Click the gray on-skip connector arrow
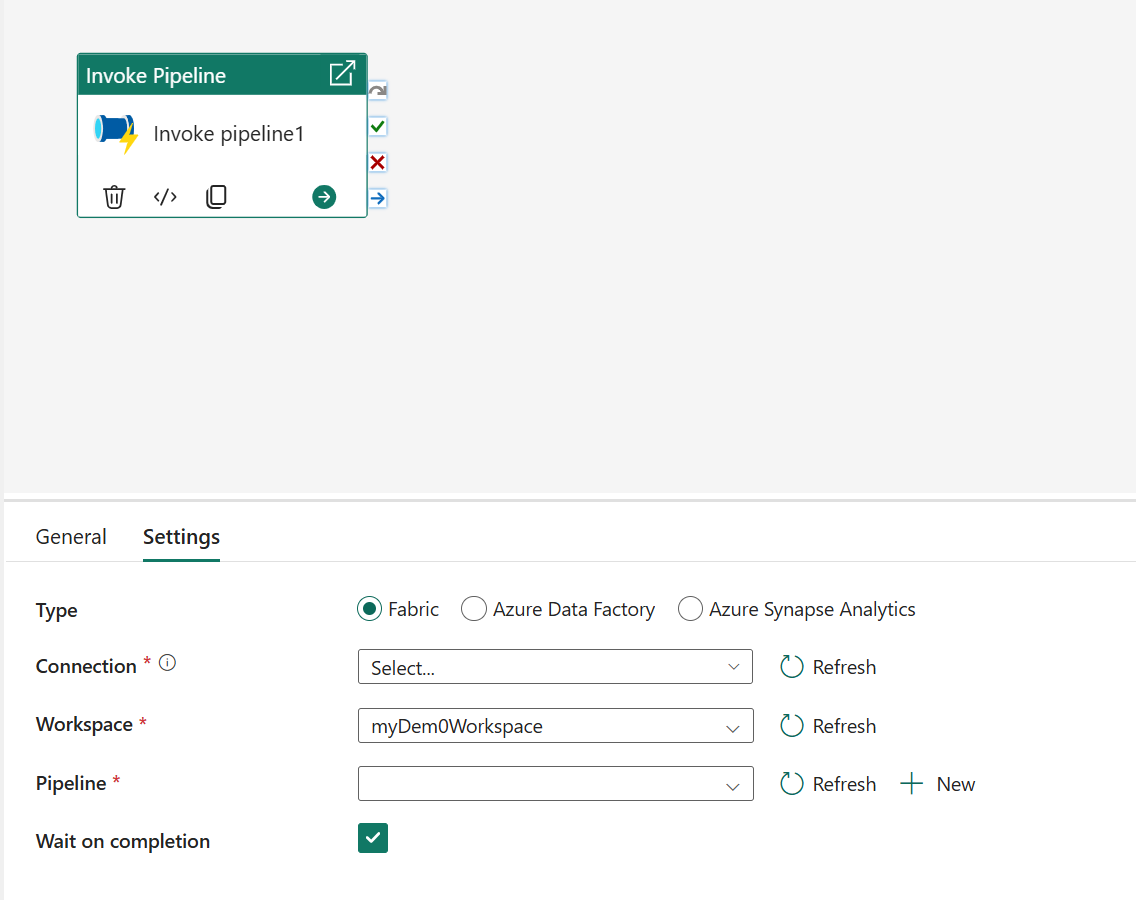This screenshot has height=900, width=1136. (x=377, y=92)
